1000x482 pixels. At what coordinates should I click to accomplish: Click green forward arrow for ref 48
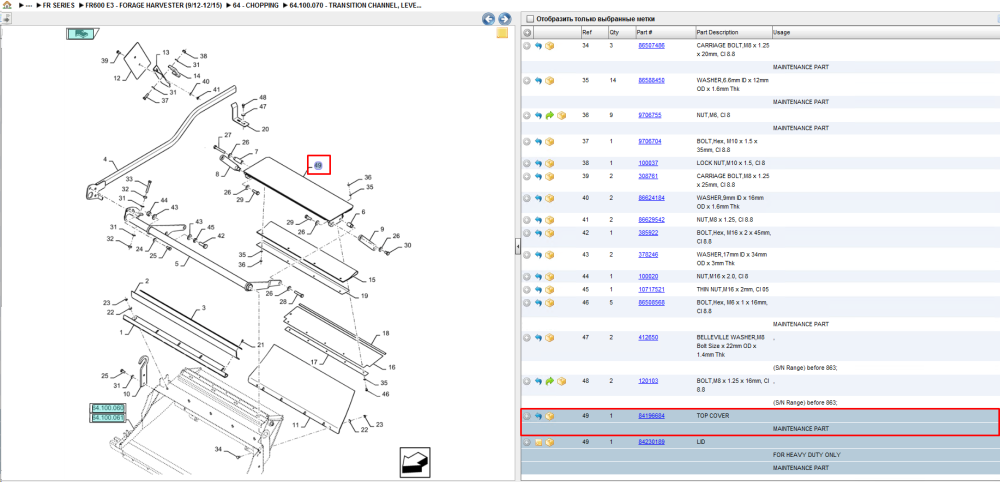[x=550, y=381]
